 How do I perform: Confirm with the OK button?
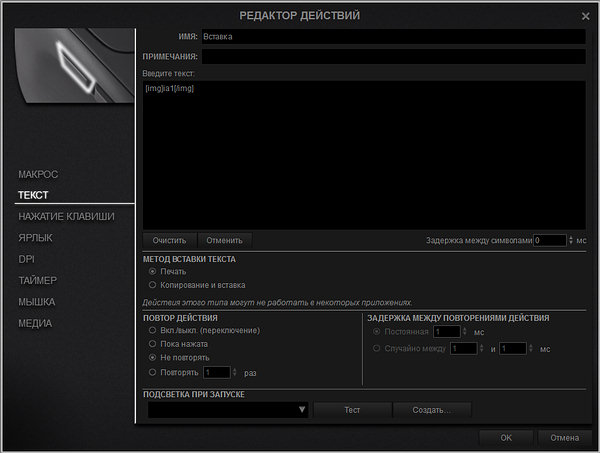tap(506, 438)
